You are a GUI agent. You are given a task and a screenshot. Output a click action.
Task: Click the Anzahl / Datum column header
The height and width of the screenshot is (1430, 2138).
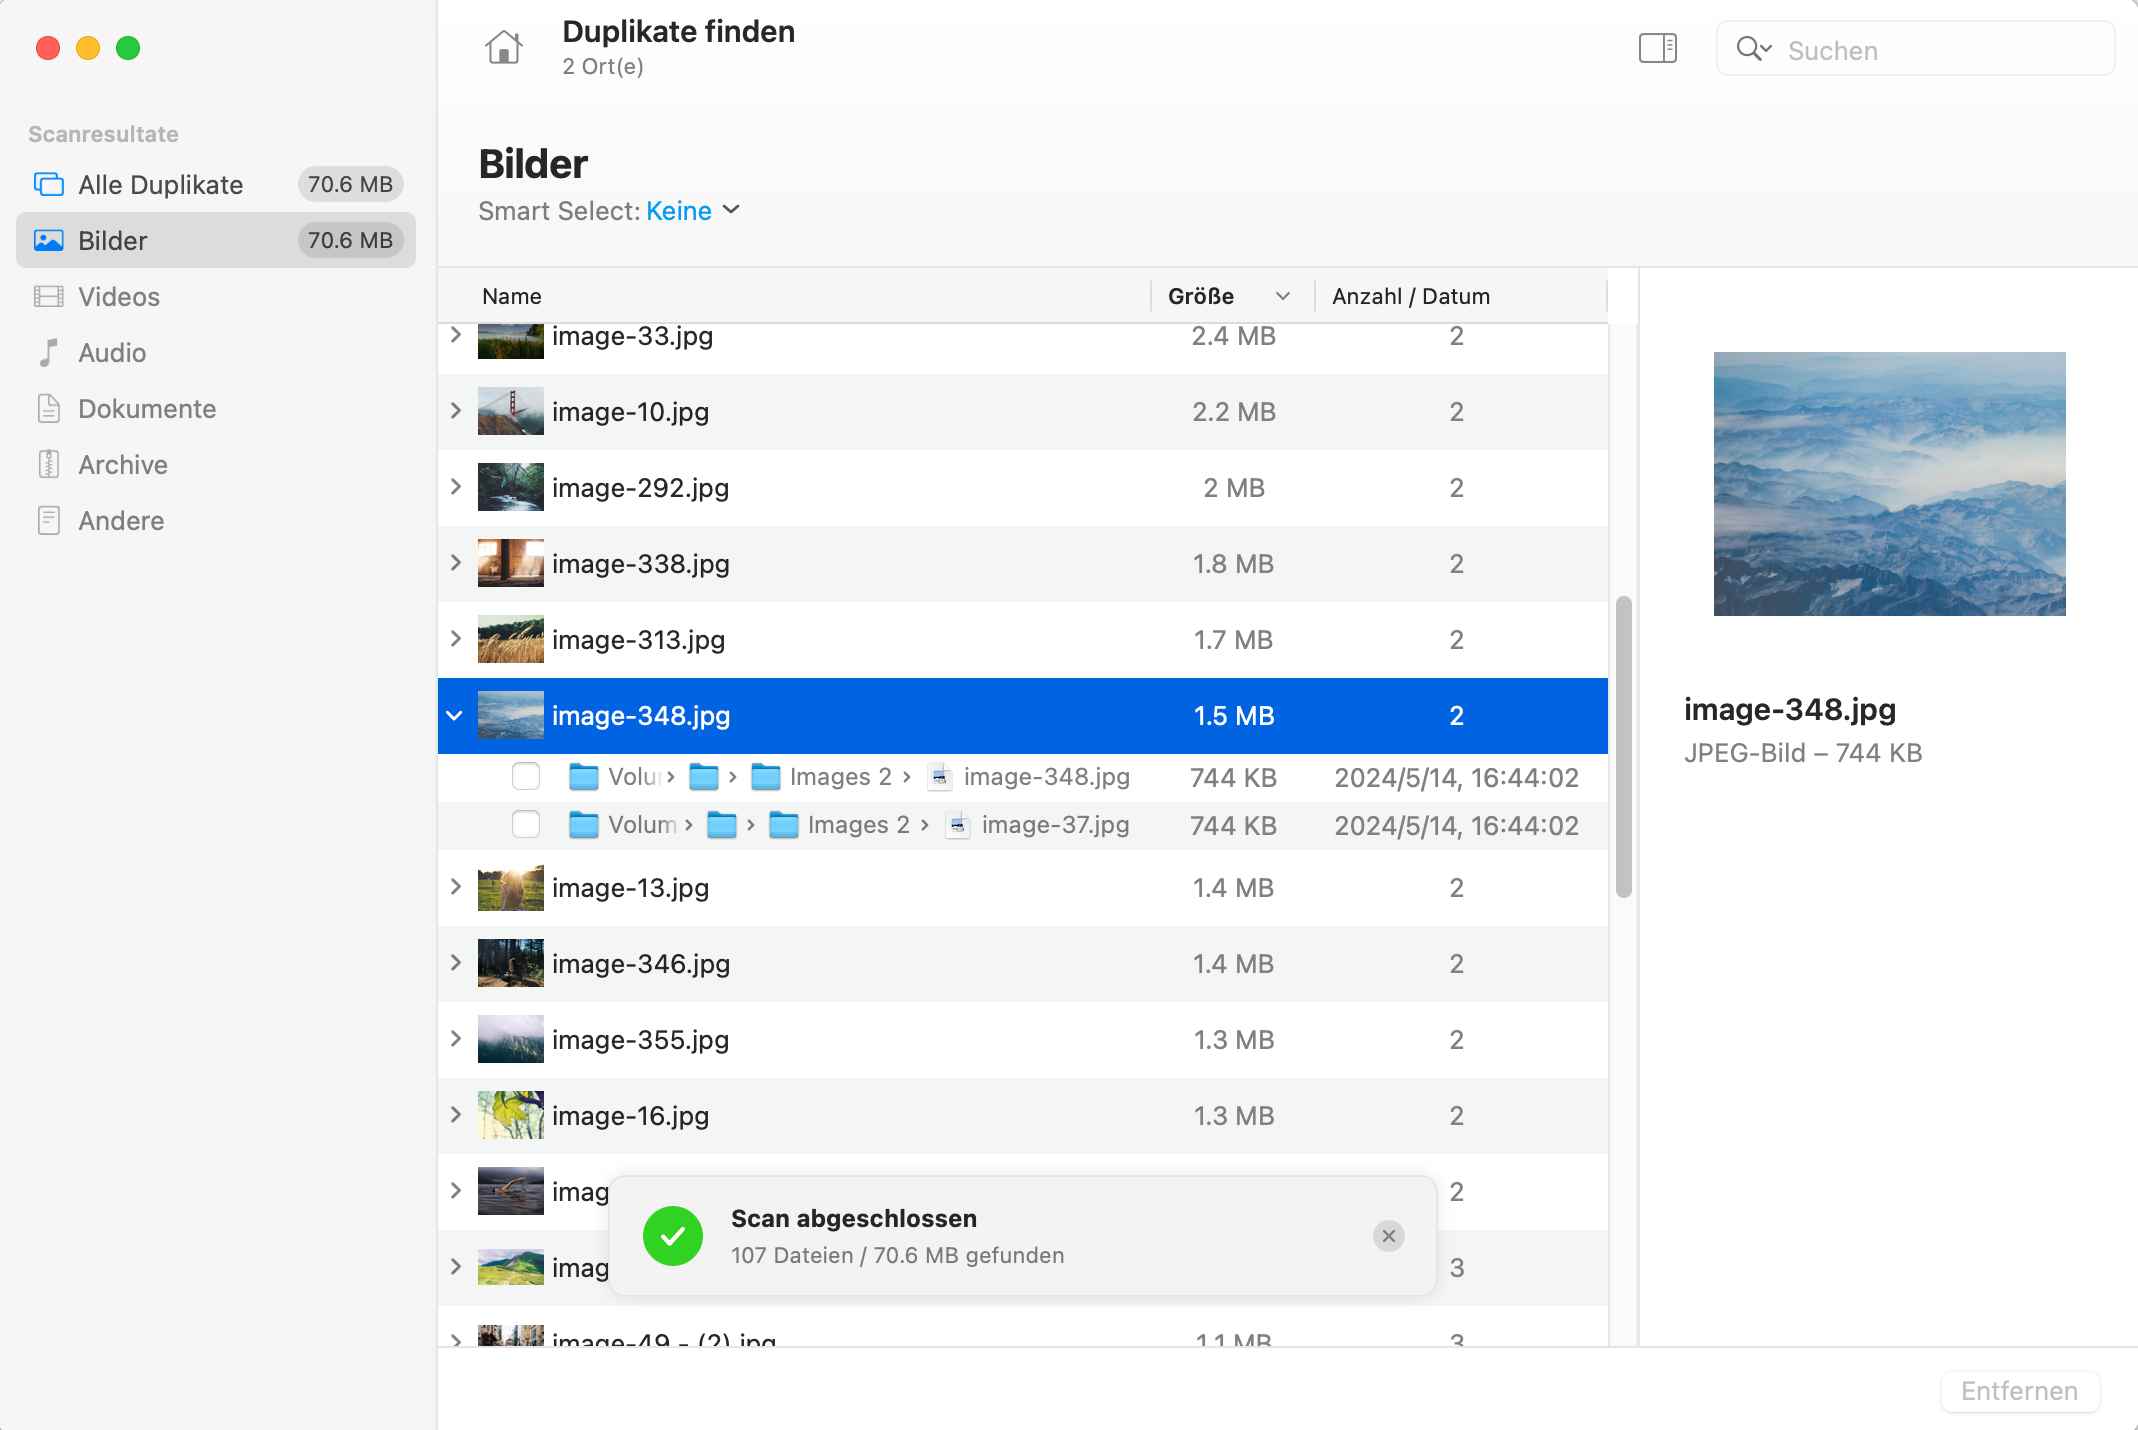pyautogui.click(x=1410, y=296)
